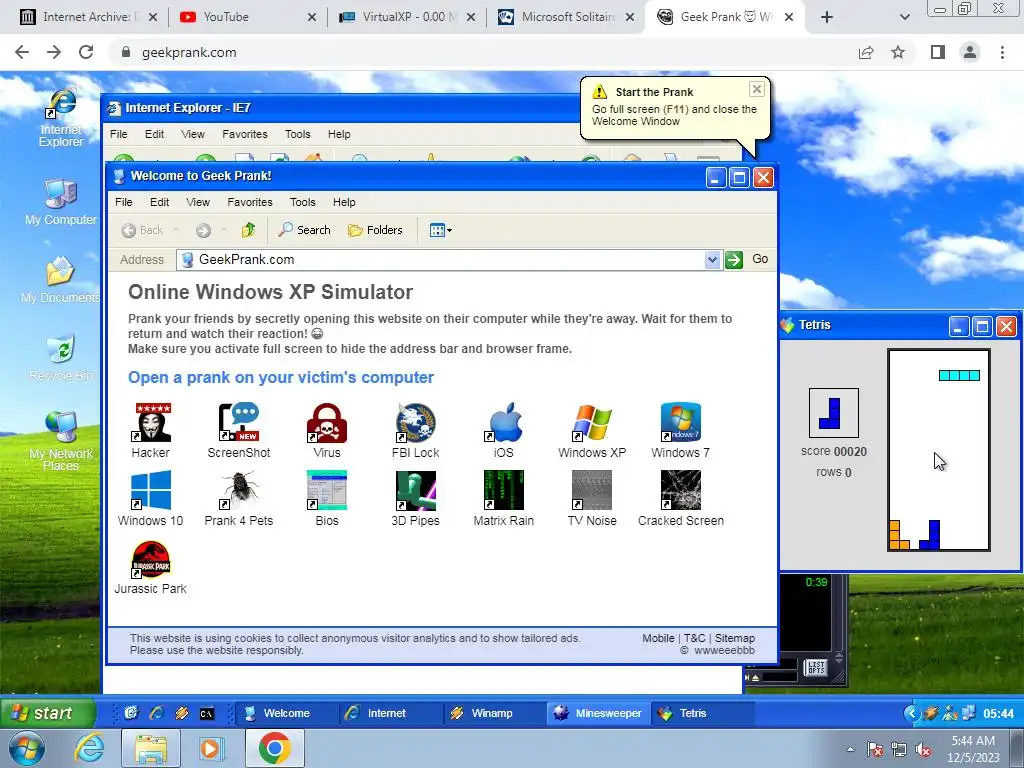The height and width of the screenshot is (768, 1024).
Task: Launch the Windows 10 prank
Action: pos(151,490)
